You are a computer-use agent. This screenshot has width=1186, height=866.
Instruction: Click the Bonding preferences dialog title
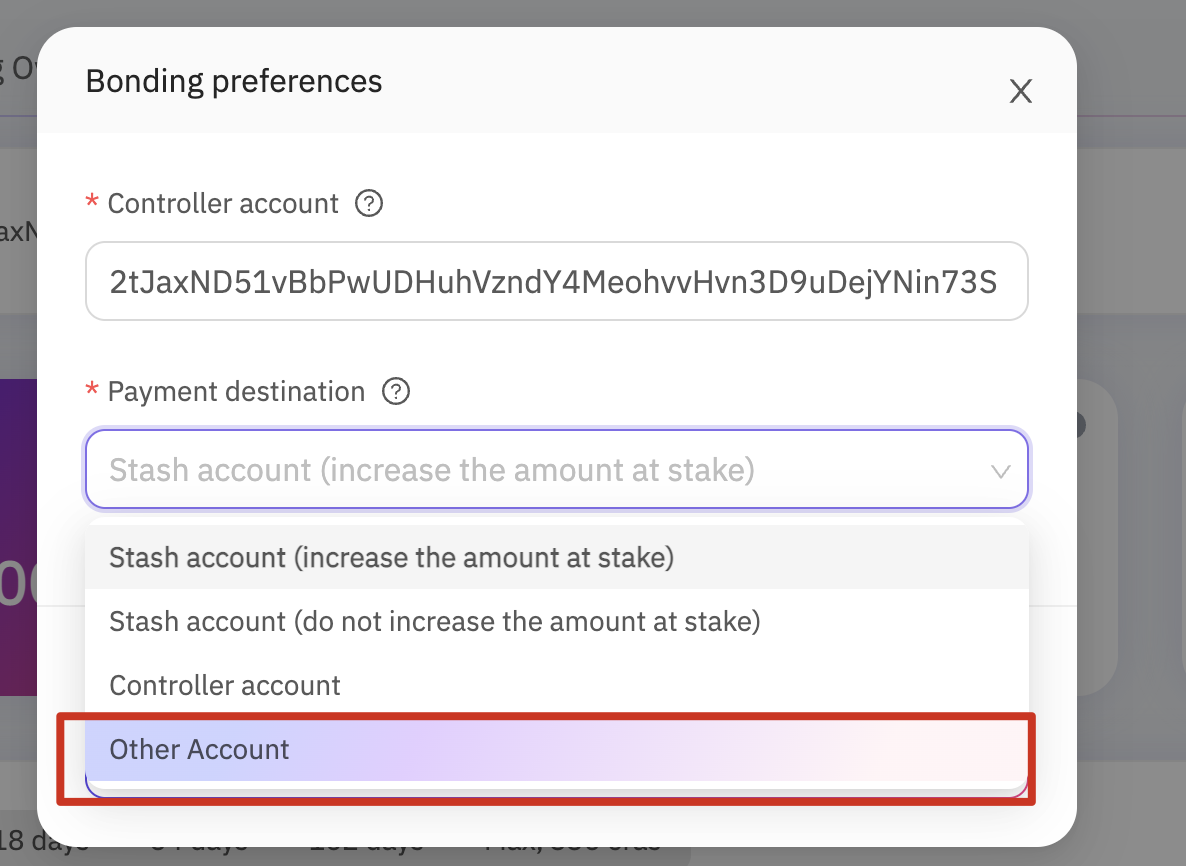point(233,80)
